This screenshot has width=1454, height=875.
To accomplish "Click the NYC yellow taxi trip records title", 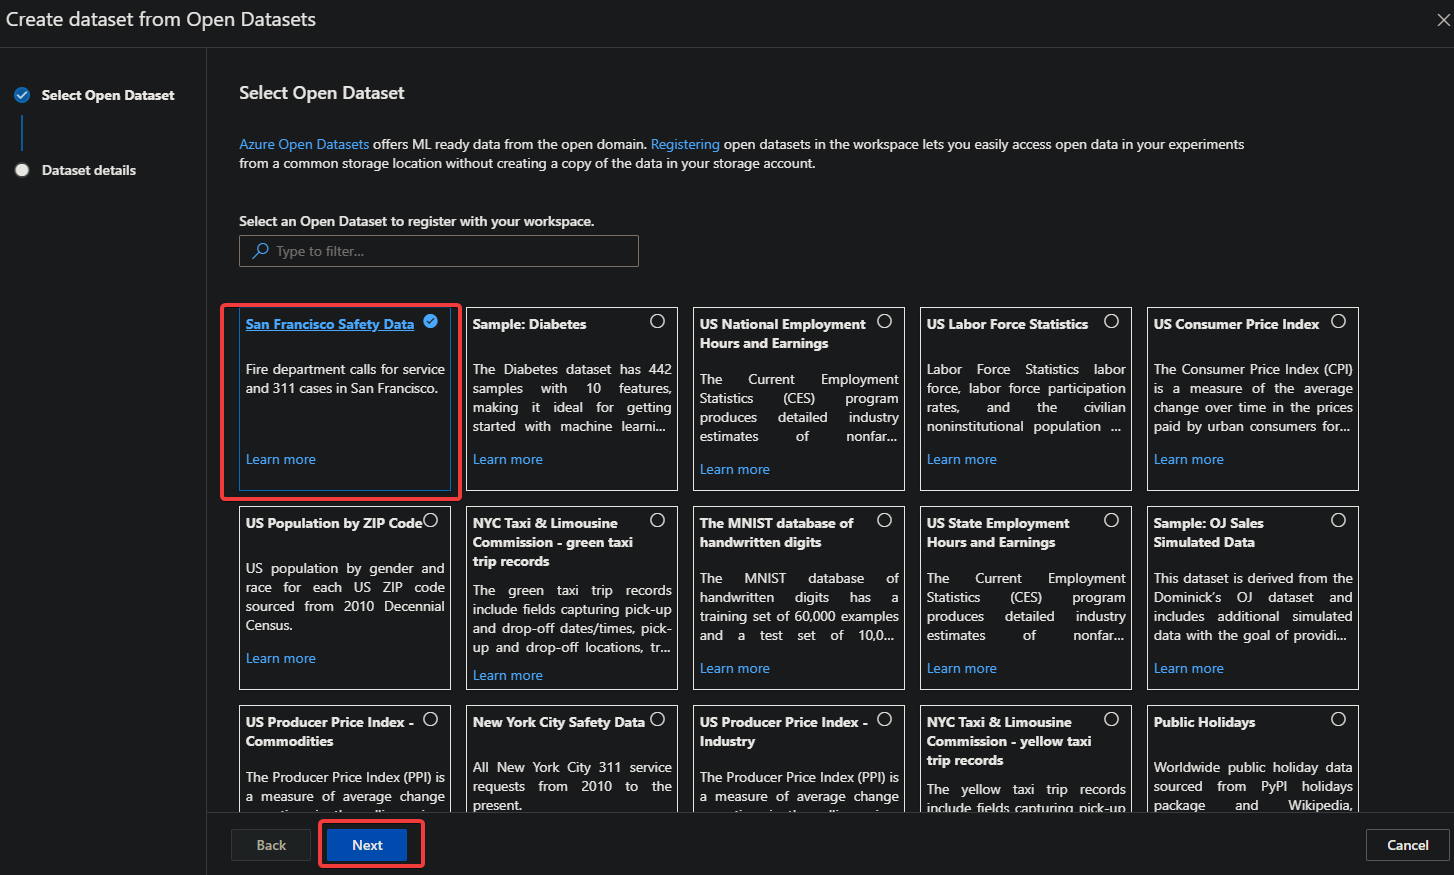I will [1009, 741].
